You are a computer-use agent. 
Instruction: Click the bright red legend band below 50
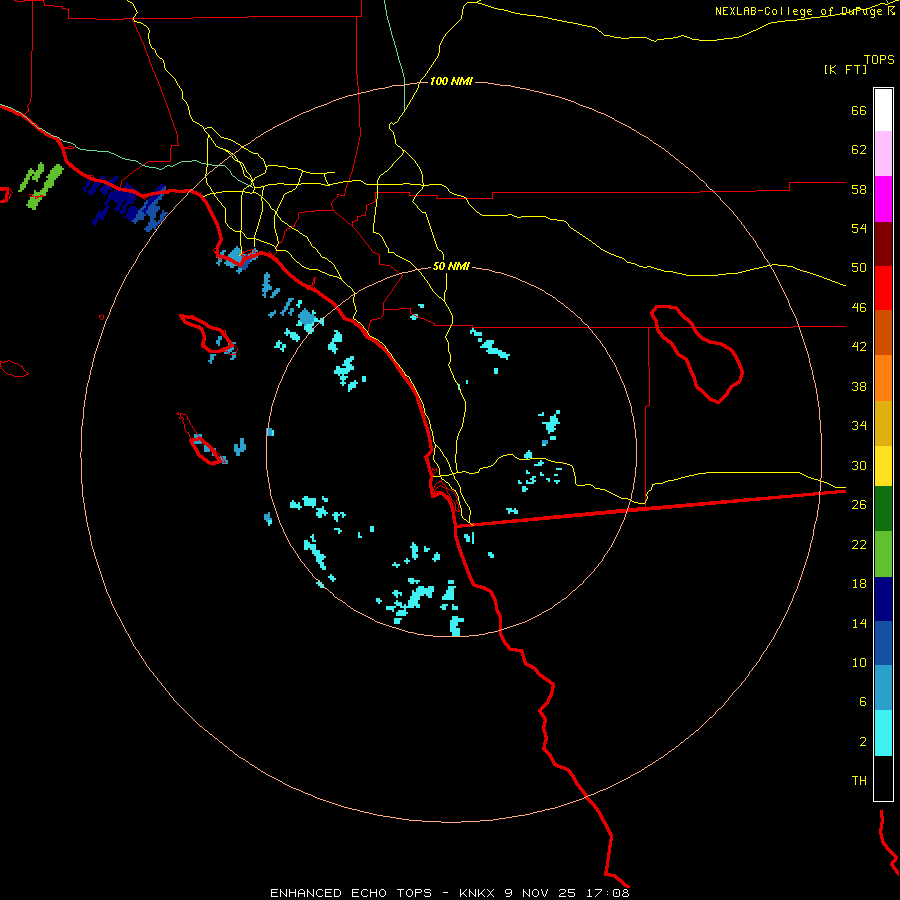883,288
